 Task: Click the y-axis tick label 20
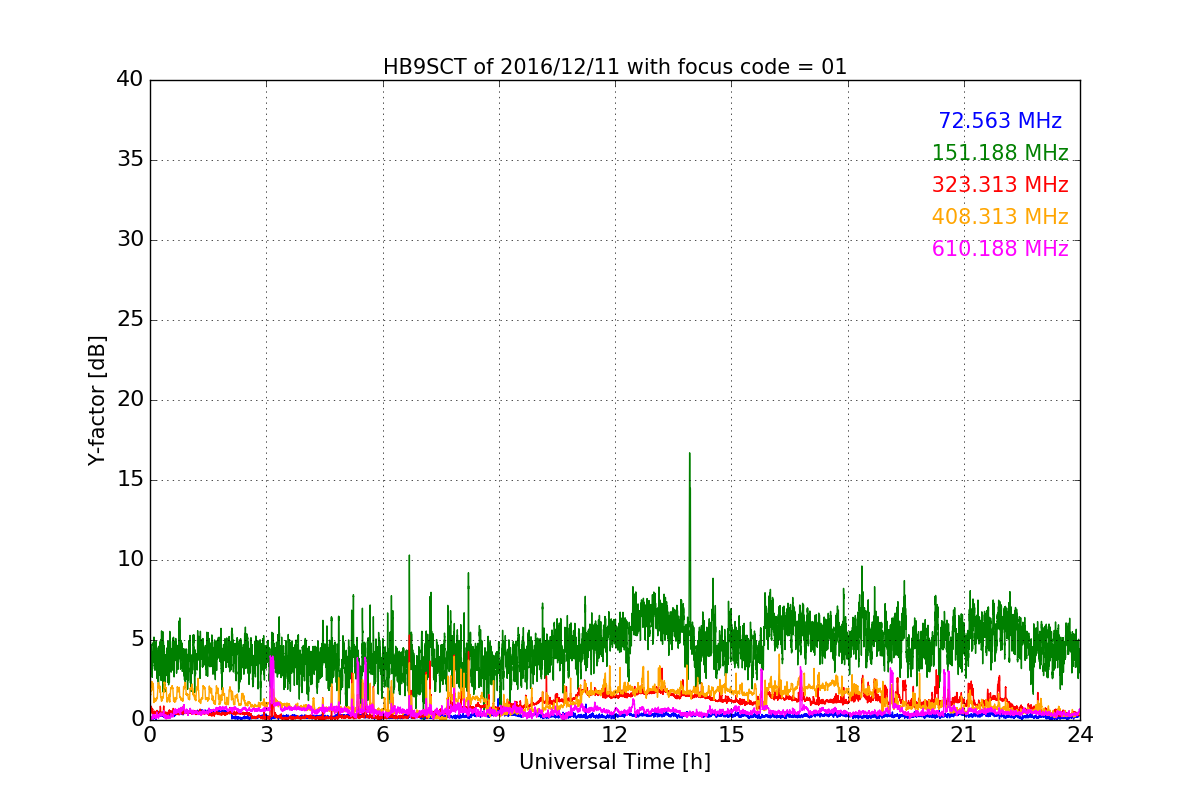[x=130, y=399]
